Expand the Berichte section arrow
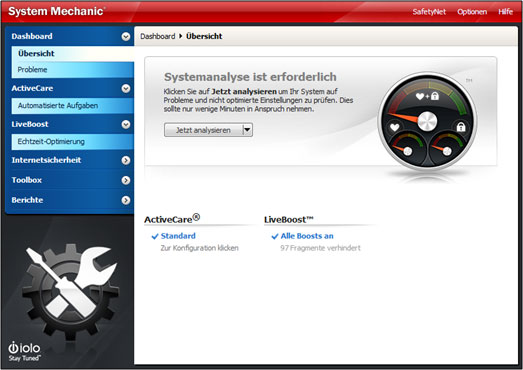523x370 pixels. (x=126, y=200)
